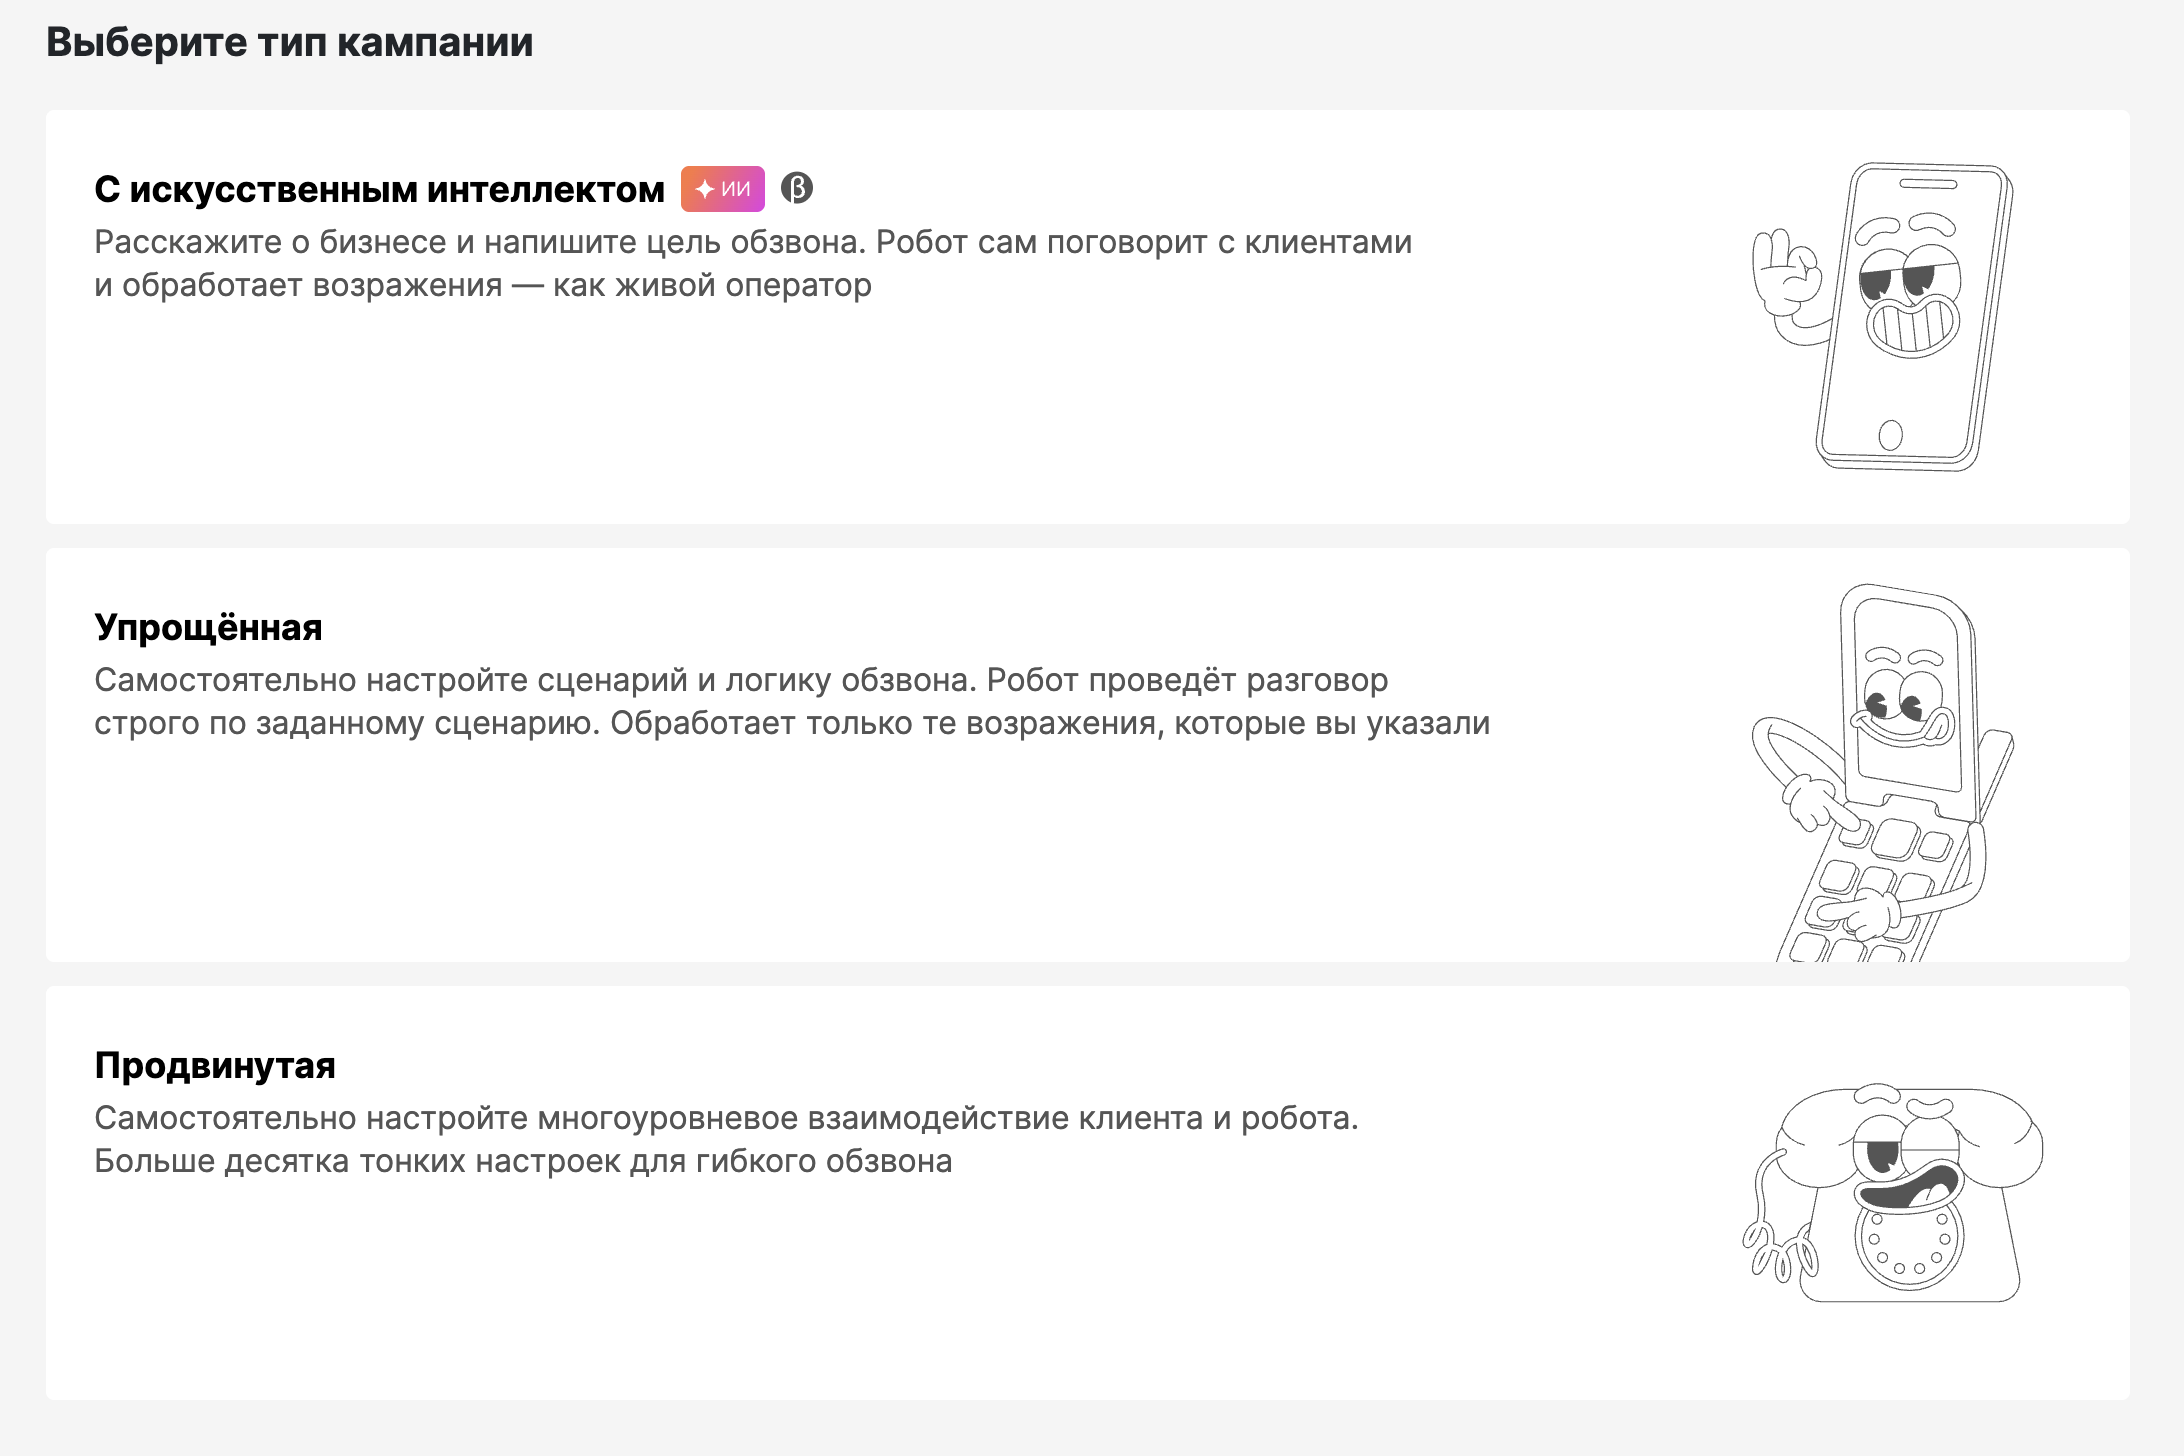Choose the Продвинутая campaign type heading

click(215, 1065)
